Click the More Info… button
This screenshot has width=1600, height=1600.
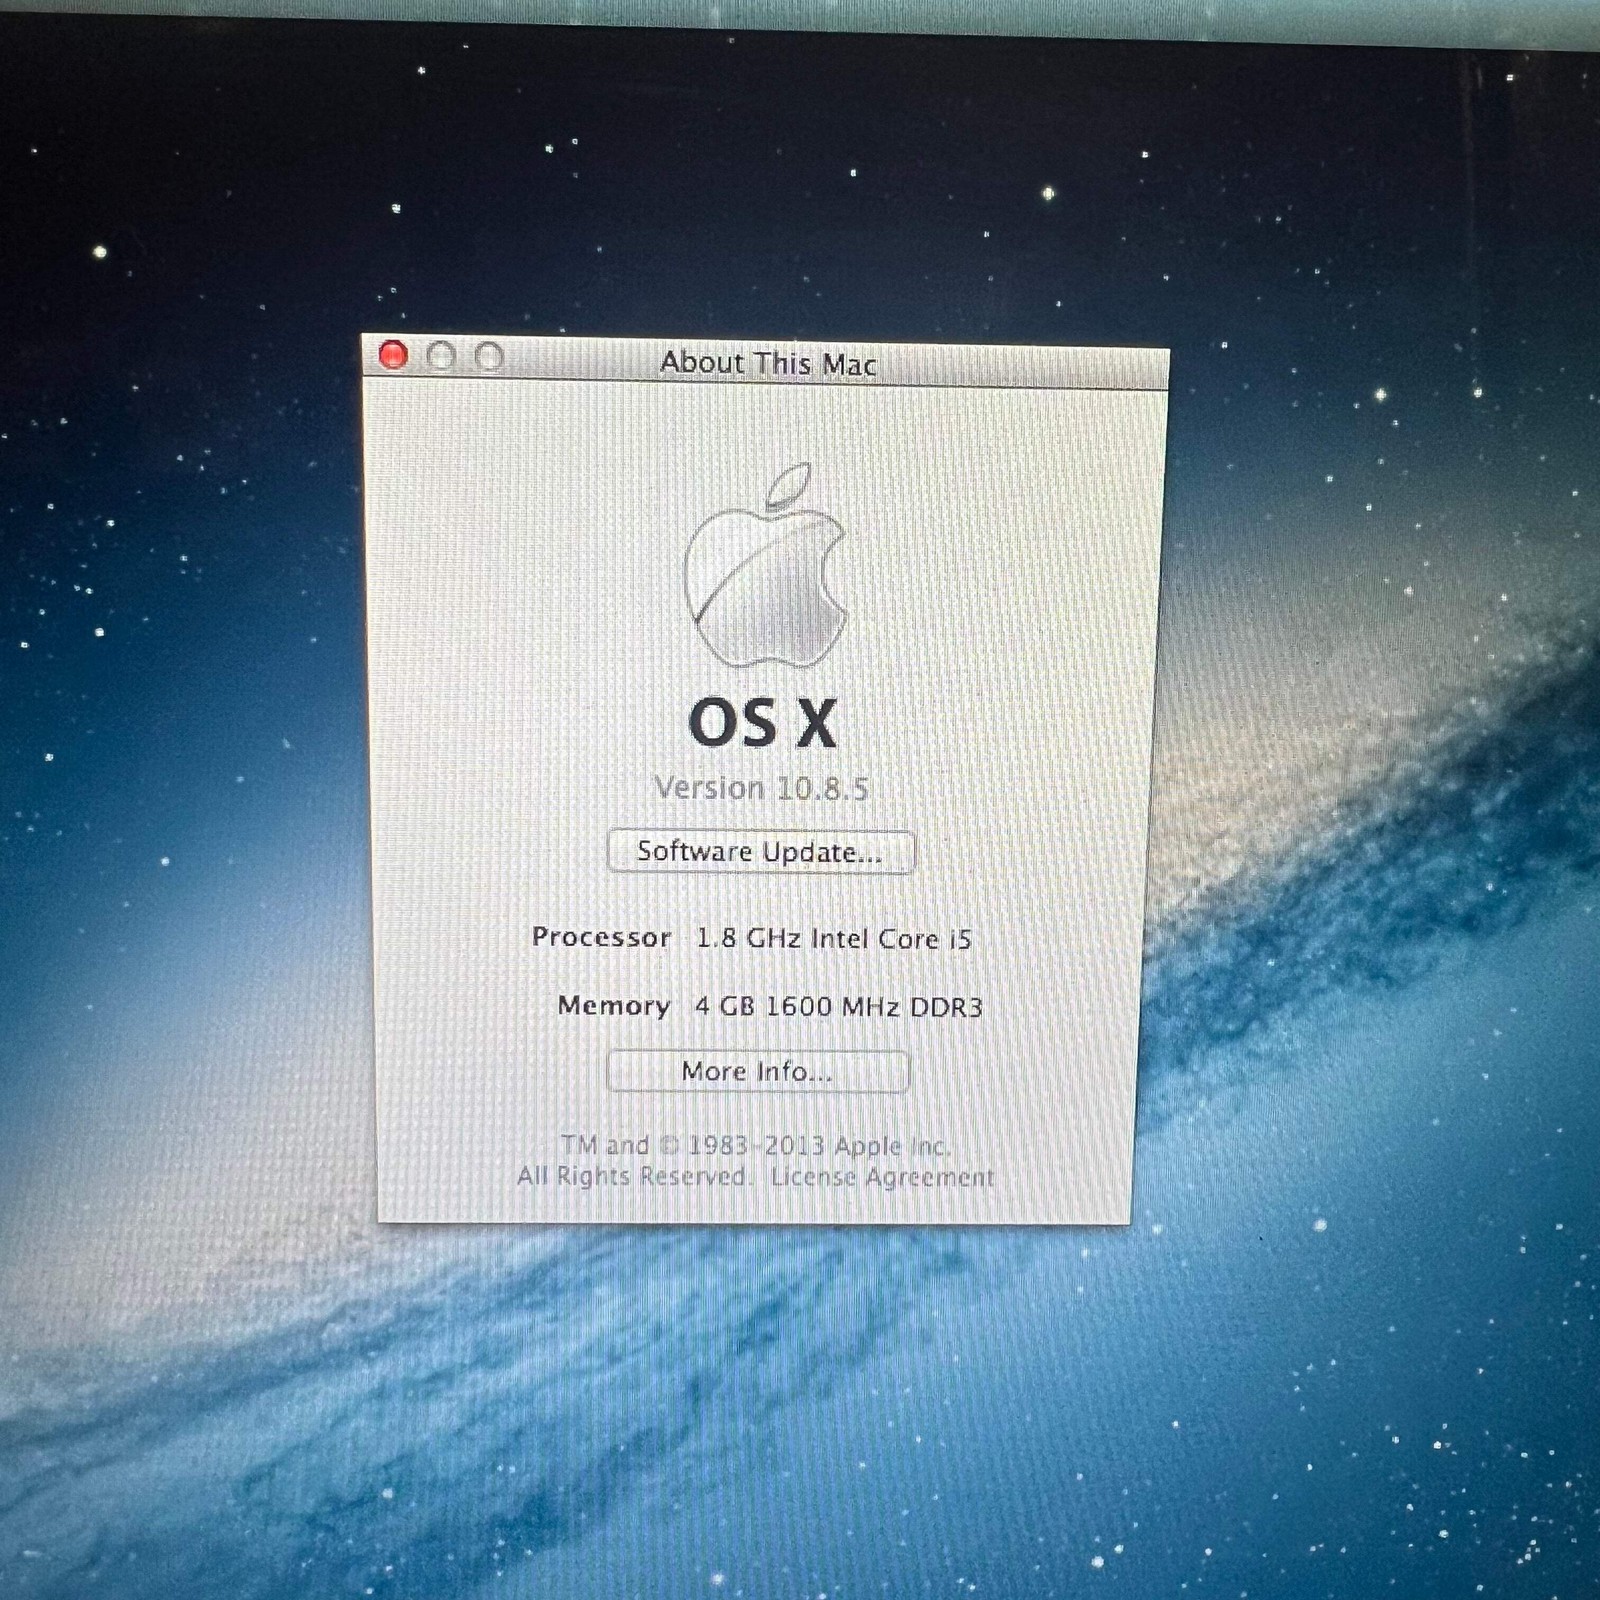pos(757,1071)
